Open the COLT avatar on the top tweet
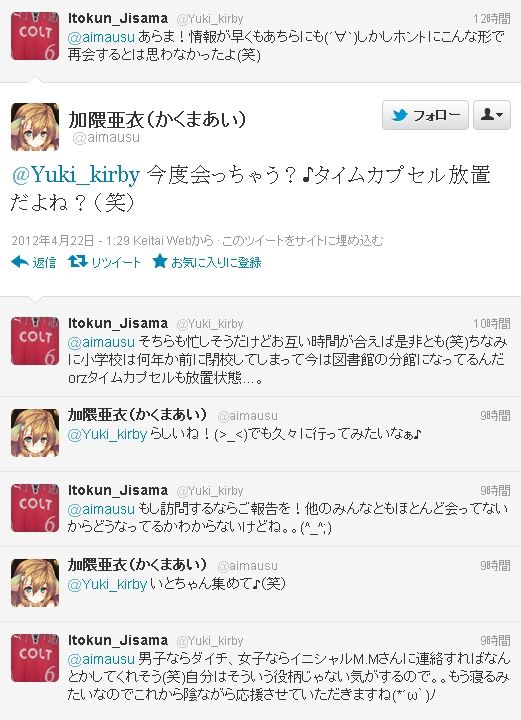 coord(35,36)
